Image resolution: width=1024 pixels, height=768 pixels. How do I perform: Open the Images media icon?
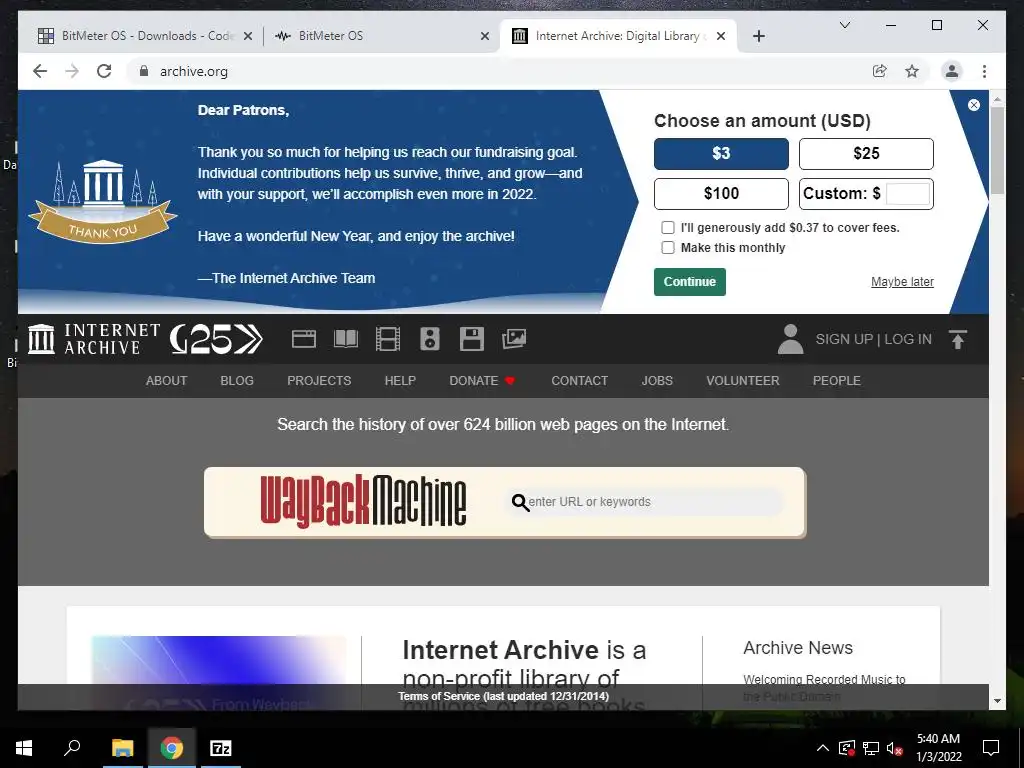click(x=514, y=339)
